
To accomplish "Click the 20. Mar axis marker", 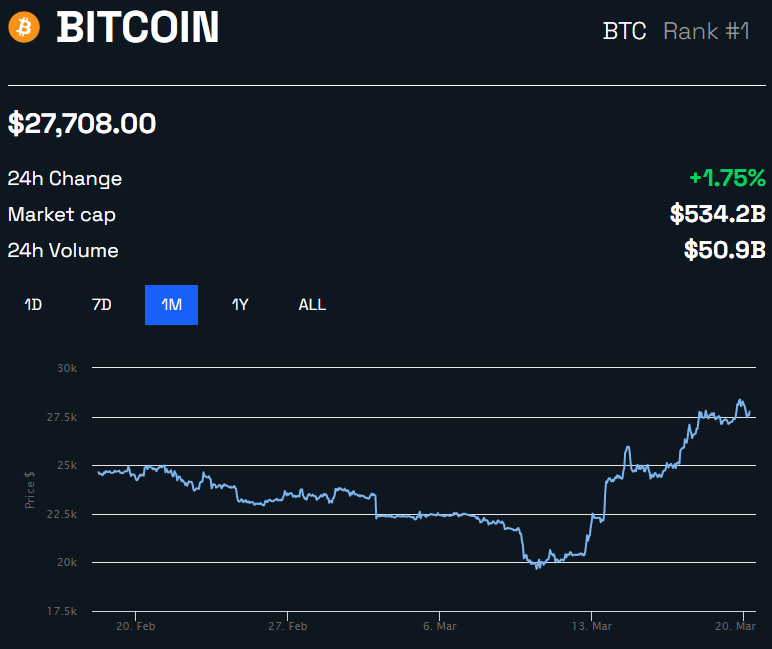I will point(735,626).
